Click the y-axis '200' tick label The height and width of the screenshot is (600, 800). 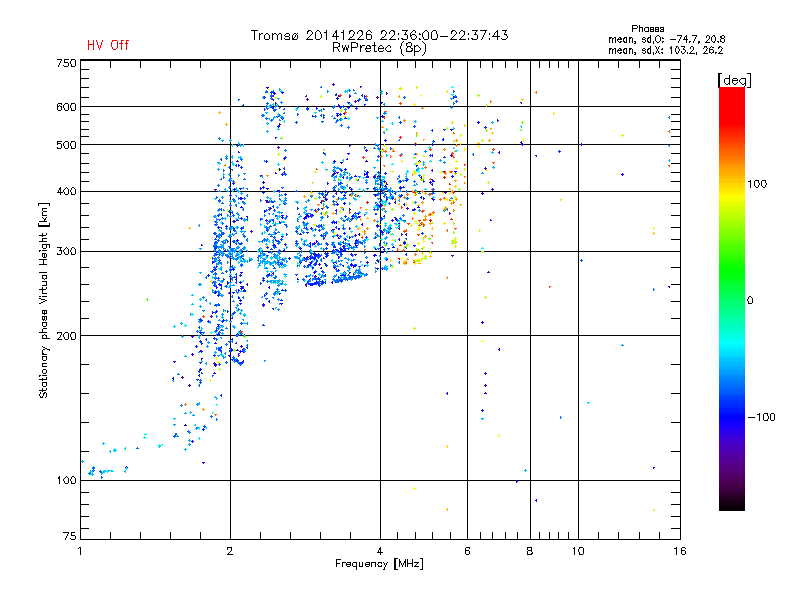pos(66,336)
